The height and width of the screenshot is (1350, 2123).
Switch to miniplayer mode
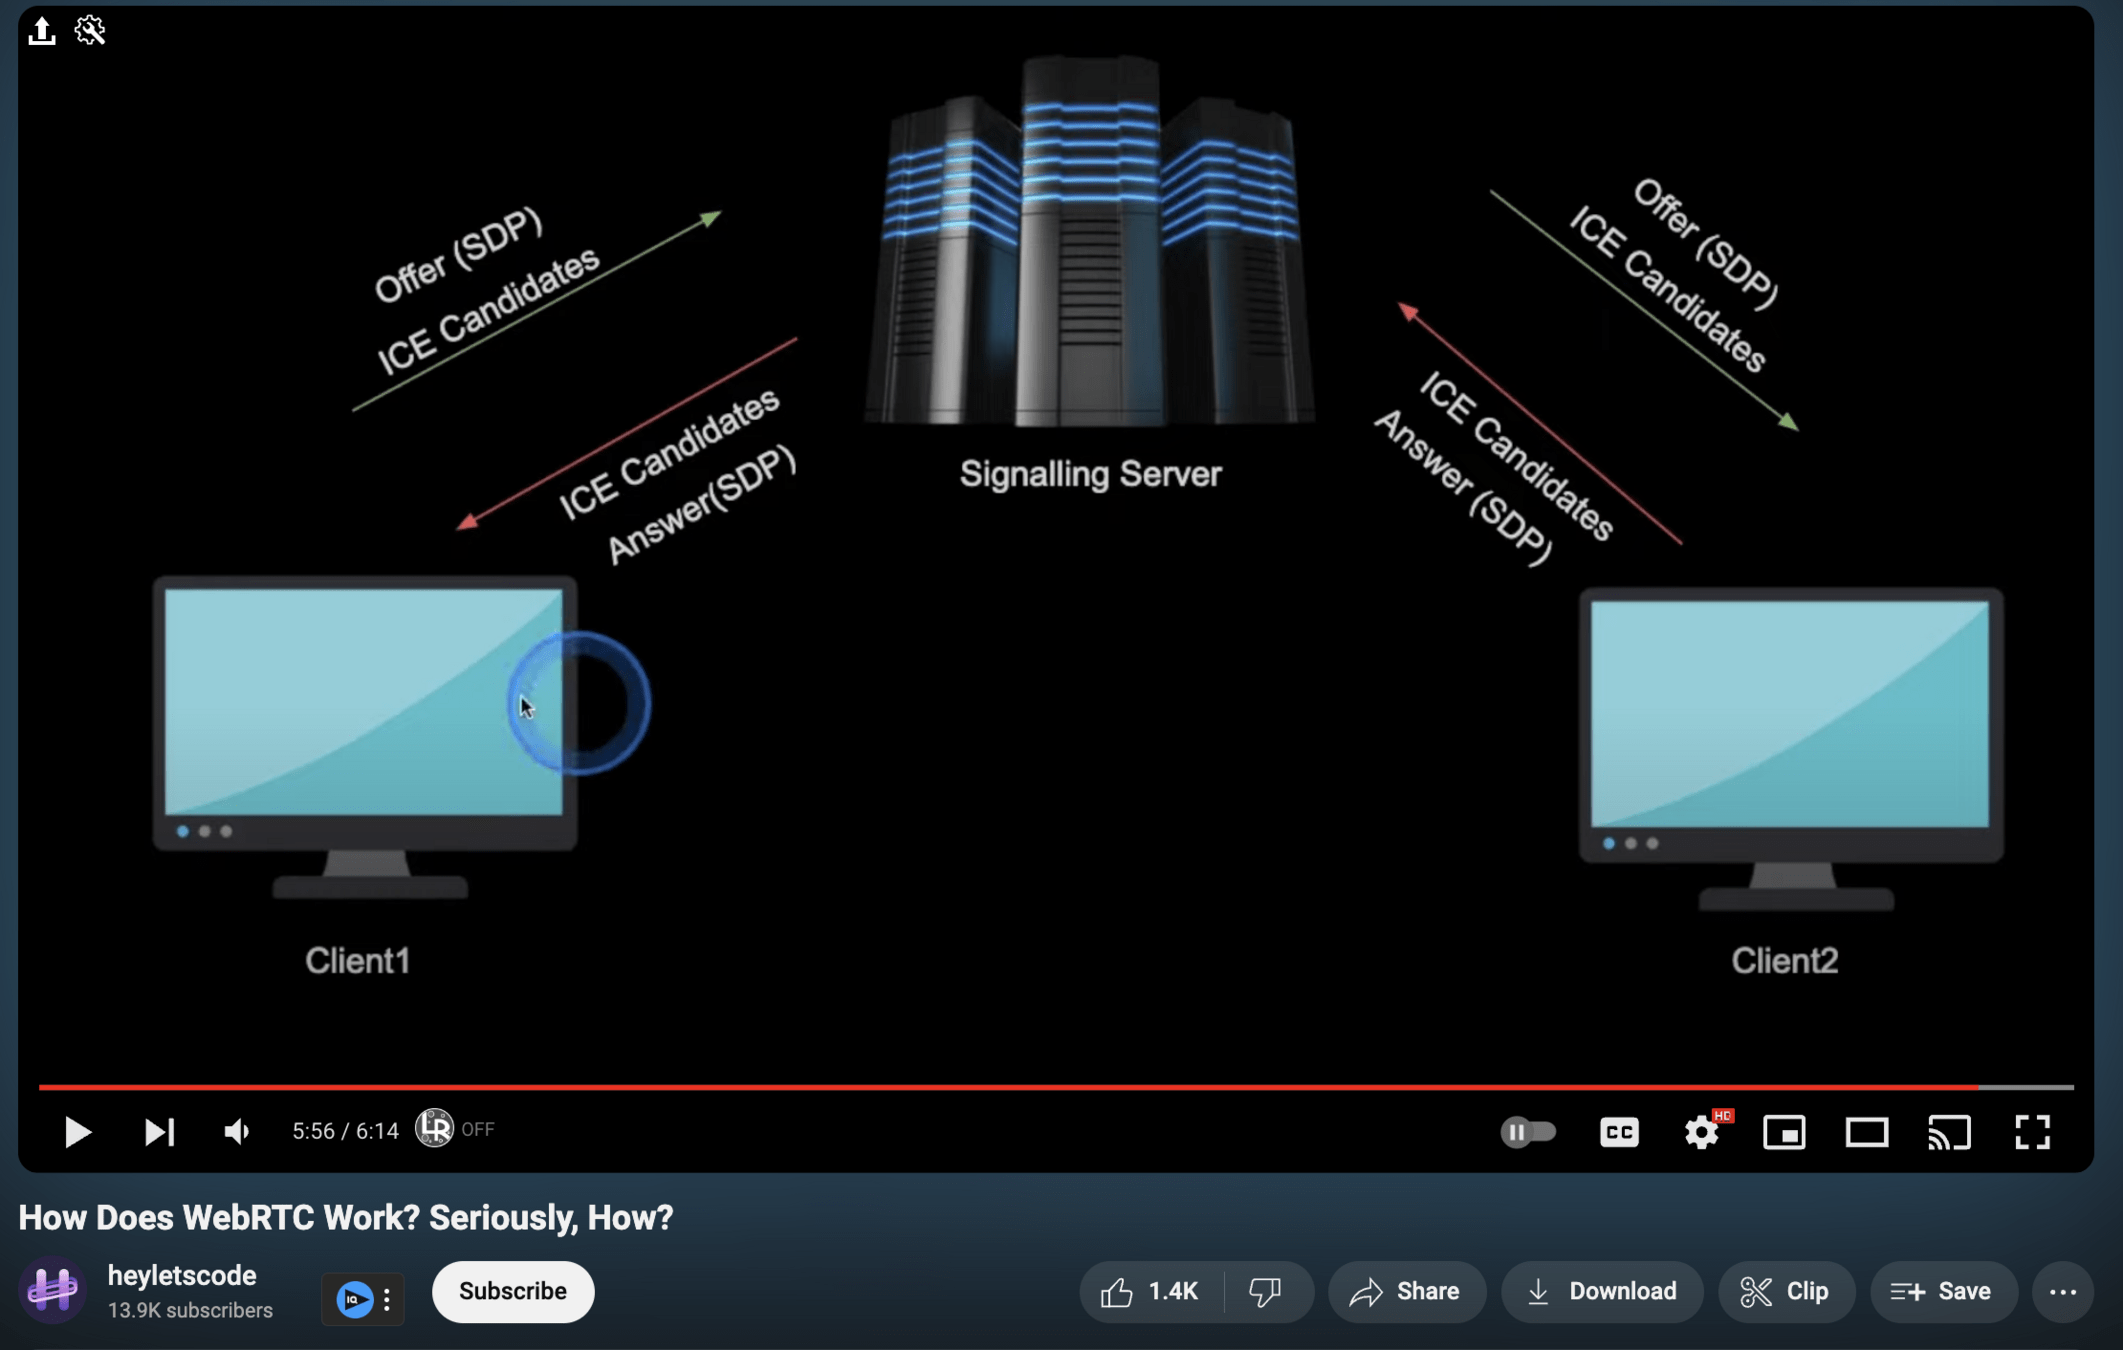click(1784, 1132)
